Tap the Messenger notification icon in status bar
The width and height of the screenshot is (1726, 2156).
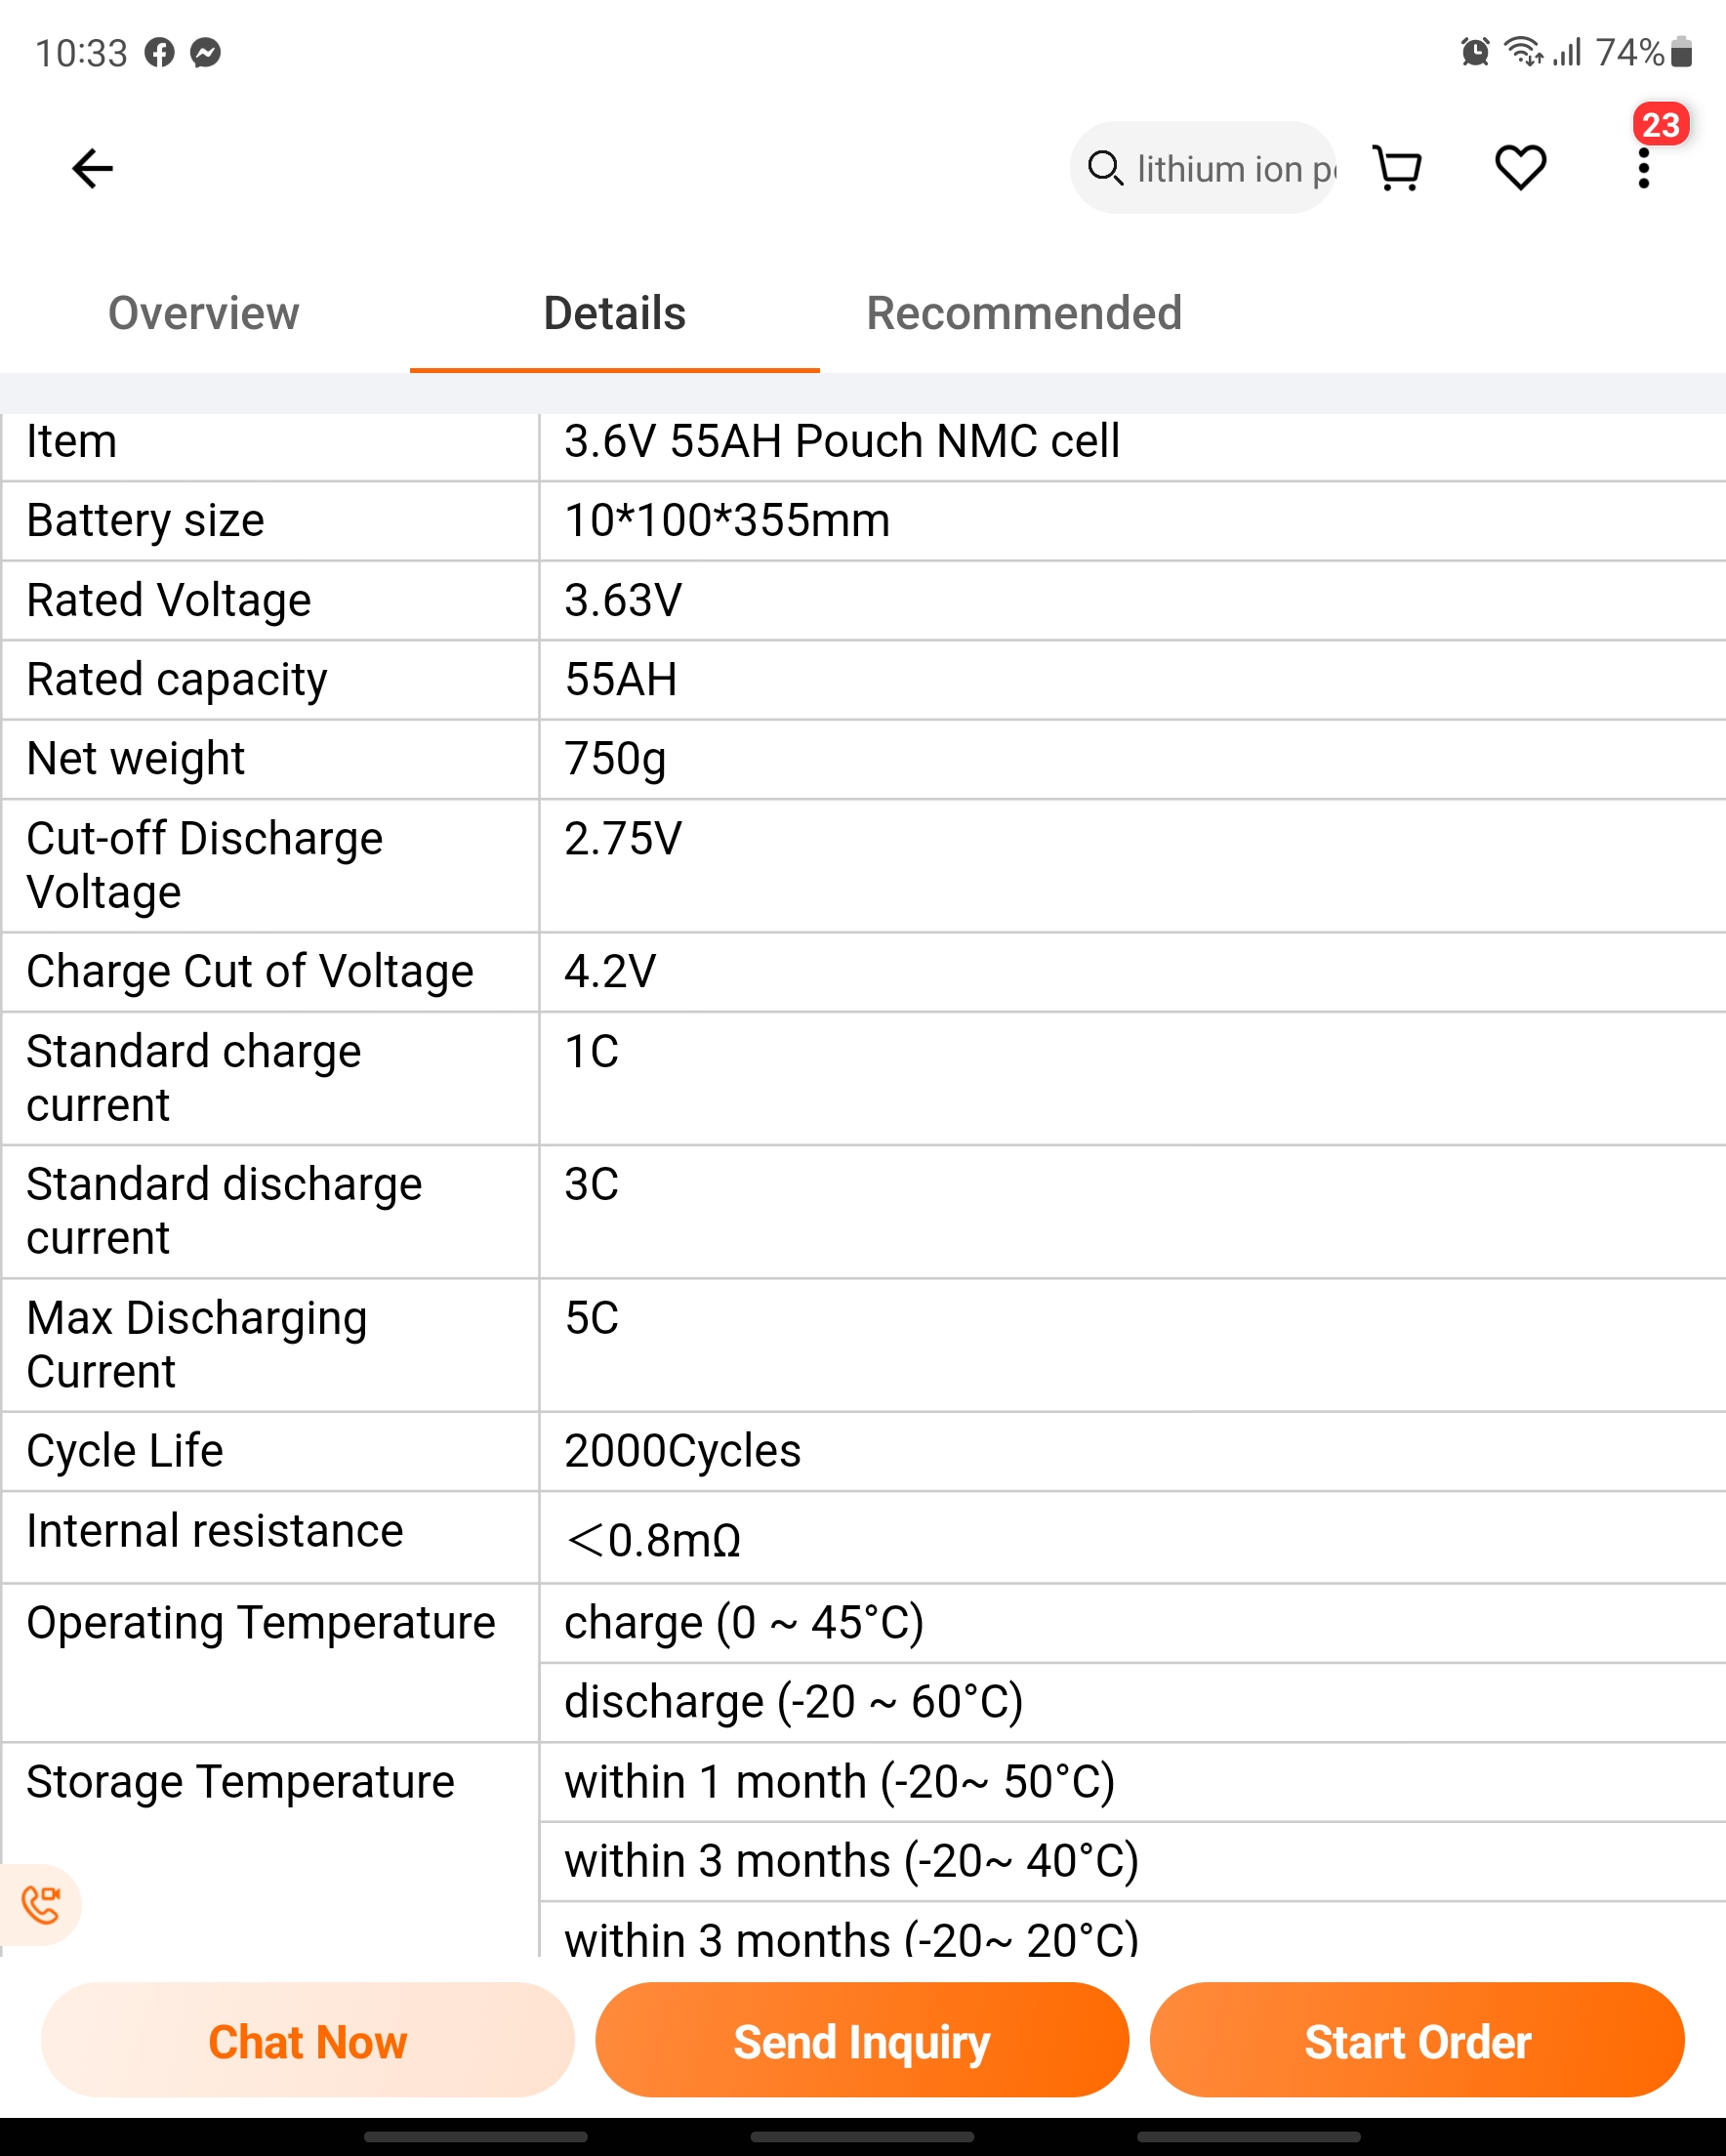(x=206, y=52)
